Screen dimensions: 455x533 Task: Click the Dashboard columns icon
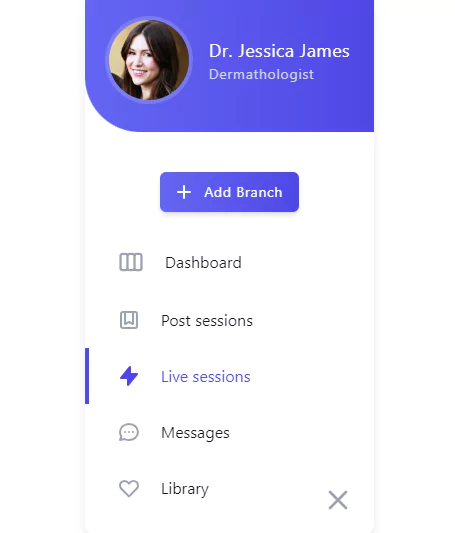[131, 262]
